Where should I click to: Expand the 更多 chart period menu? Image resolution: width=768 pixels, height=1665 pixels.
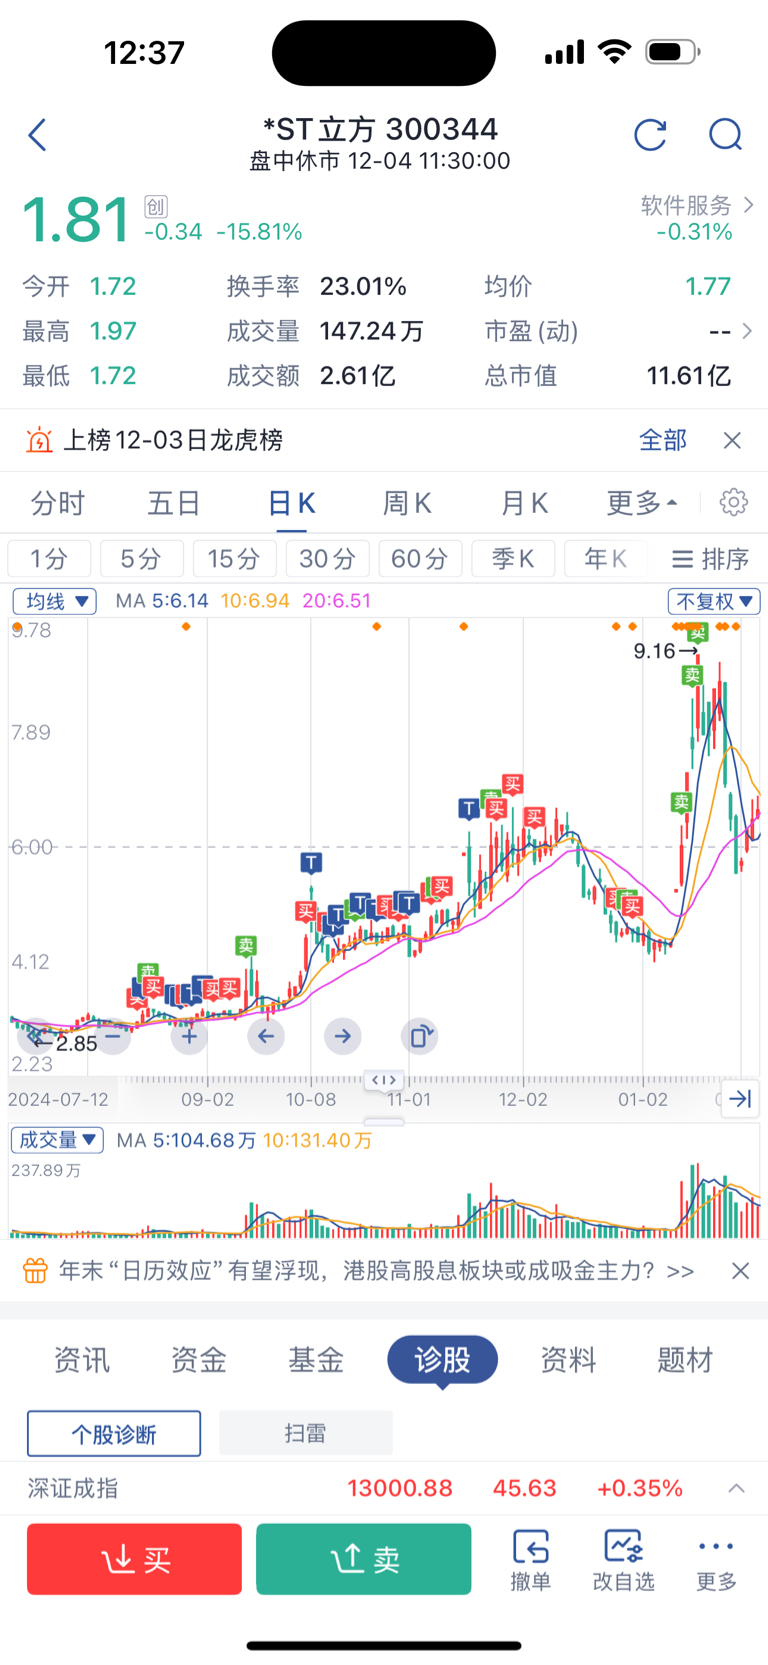click(x=641, y=503)
